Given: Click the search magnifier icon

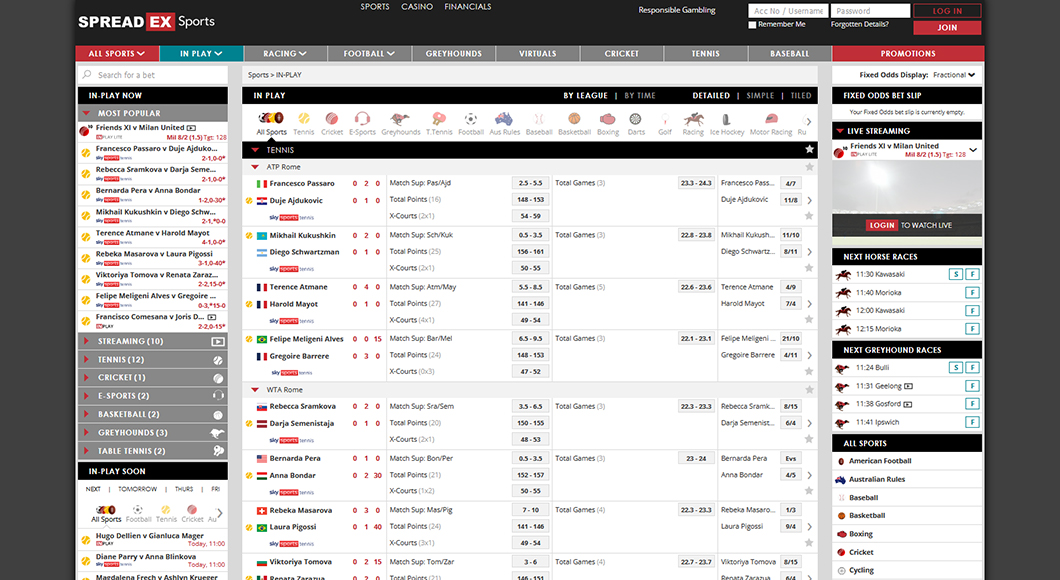Looking at the screenshot, I should tap(87, 74).
